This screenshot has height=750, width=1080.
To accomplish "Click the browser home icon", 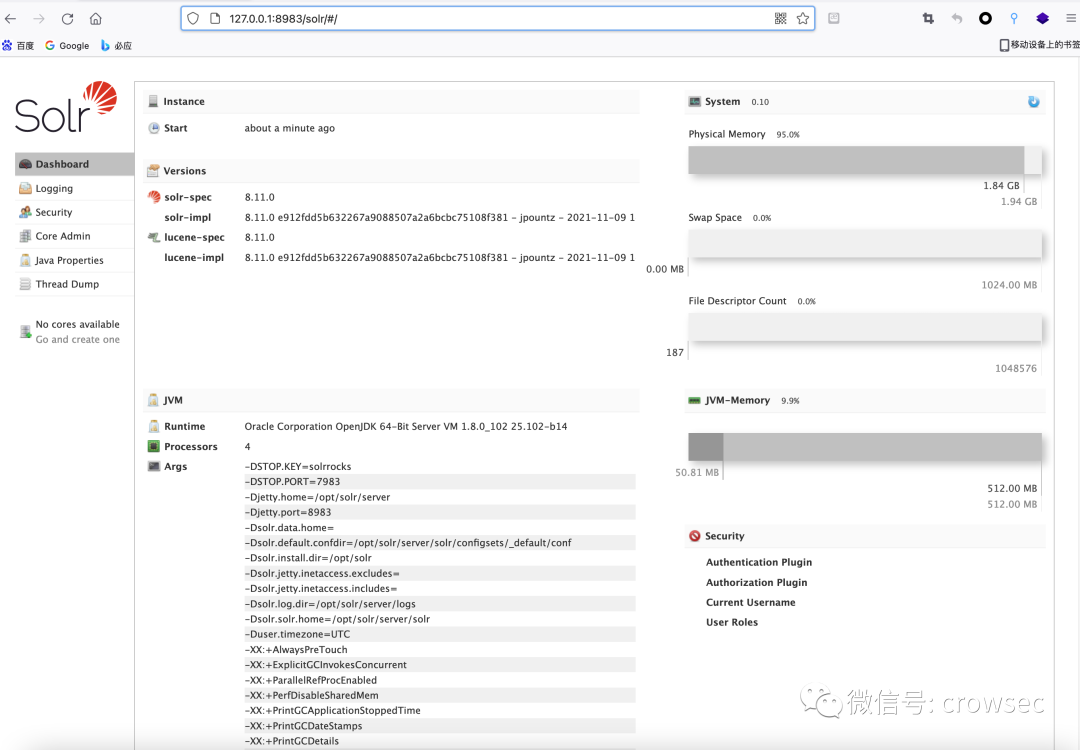I will (95, 17).
